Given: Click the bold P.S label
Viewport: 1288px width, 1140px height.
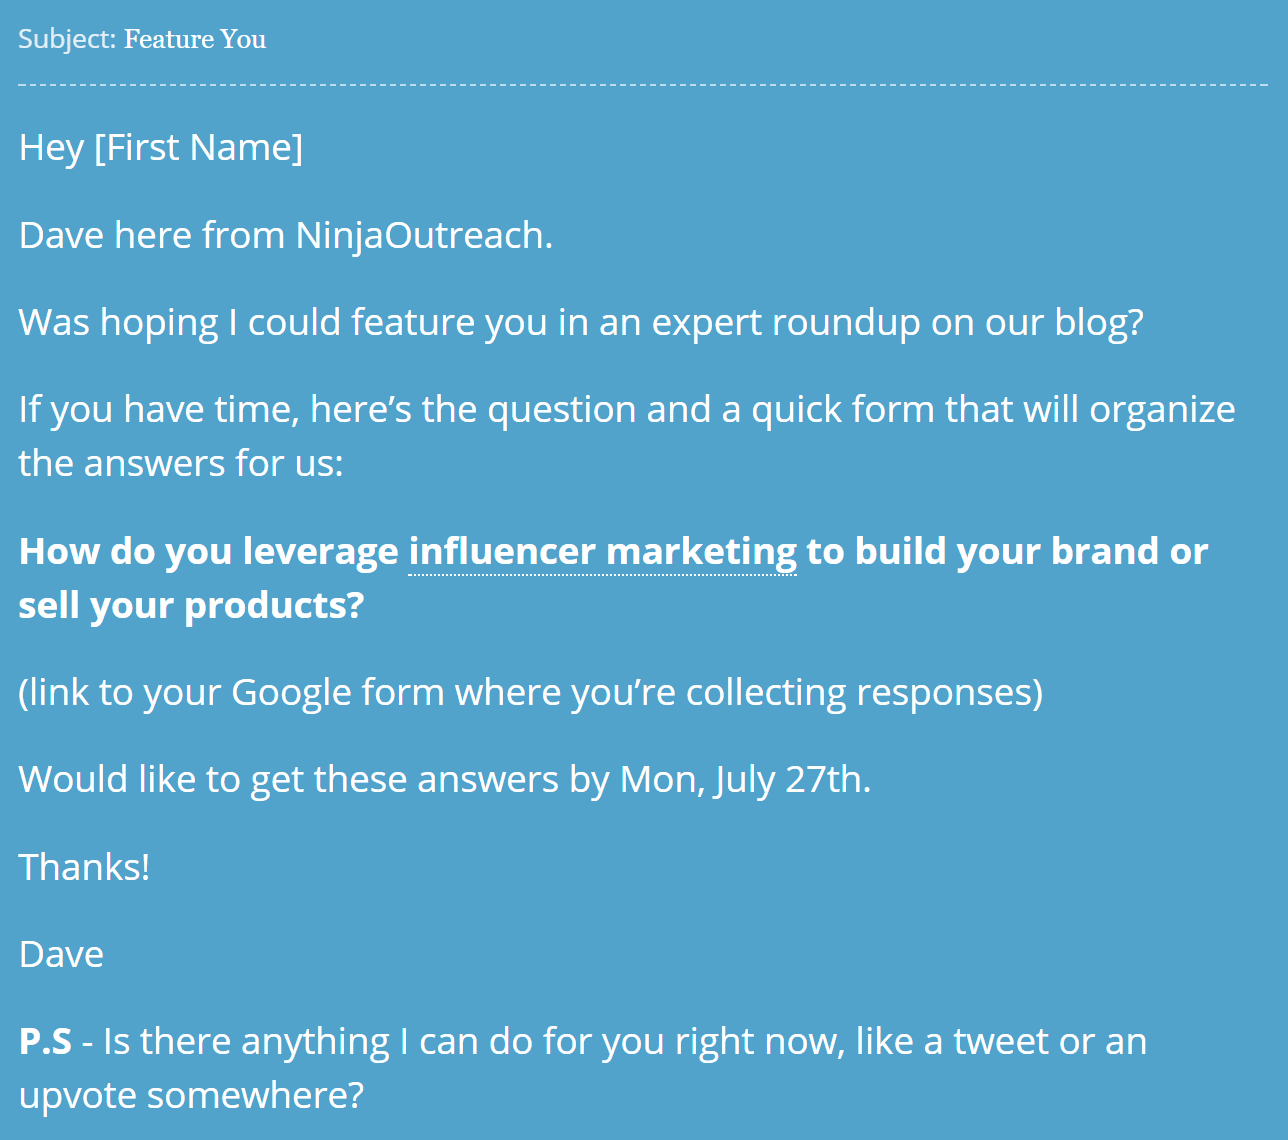Looking at the screenshot, I should click(45, 1042).
